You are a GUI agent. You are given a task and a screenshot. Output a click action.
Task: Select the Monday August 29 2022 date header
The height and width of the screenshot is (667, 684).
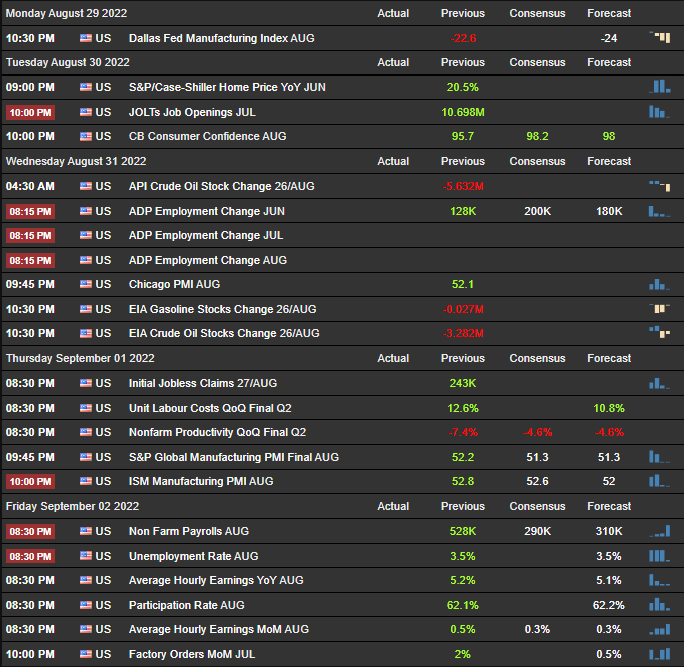coord(66,13)
